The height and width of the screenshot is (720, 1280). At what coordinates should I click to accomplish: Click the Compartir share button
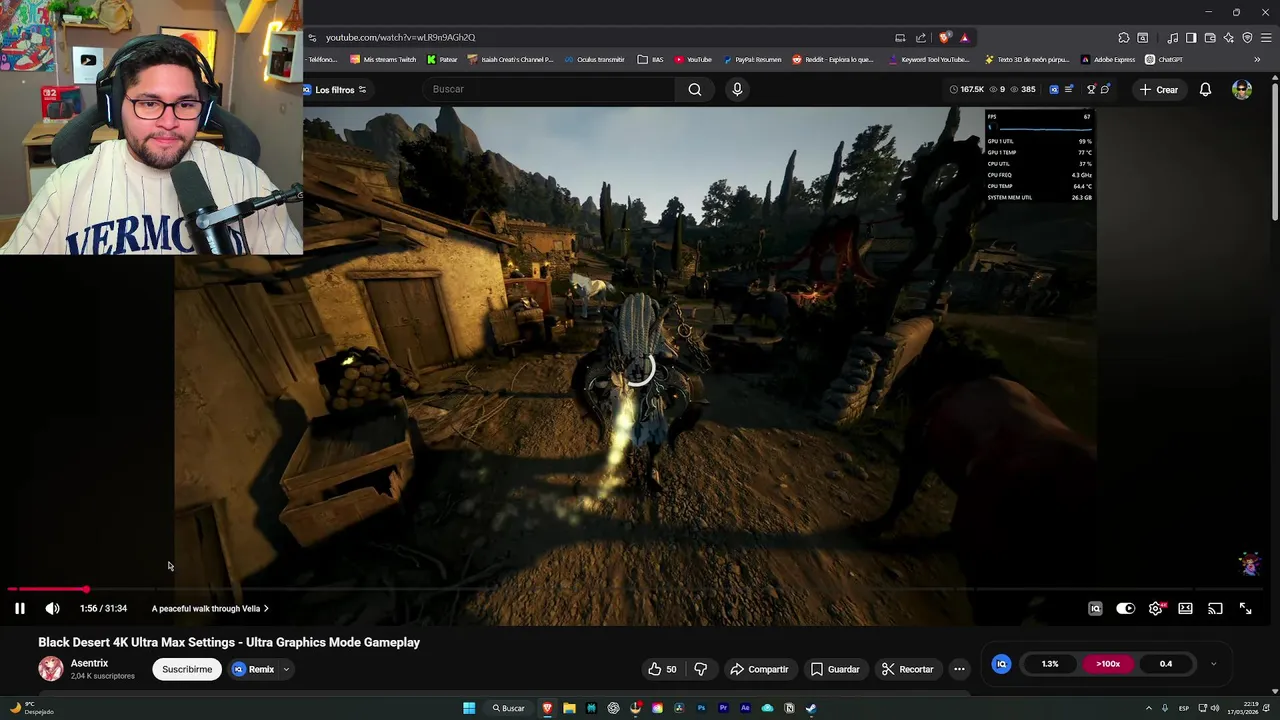pyautogui.click(x=759, y=669)
